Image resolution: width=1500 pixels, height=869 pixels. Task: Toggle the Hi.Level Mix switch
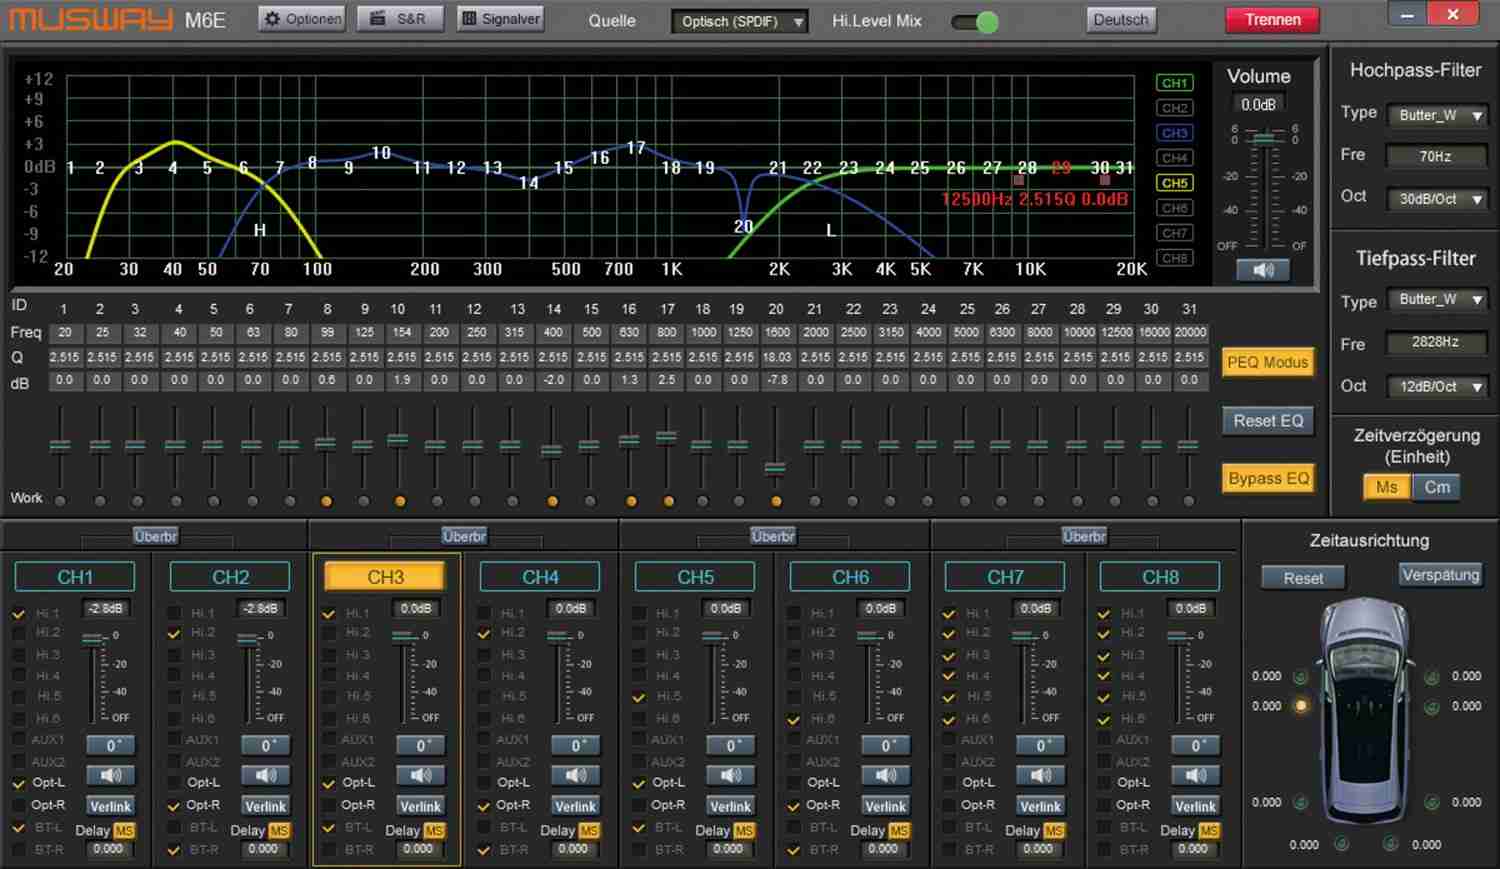coord(975,21)
